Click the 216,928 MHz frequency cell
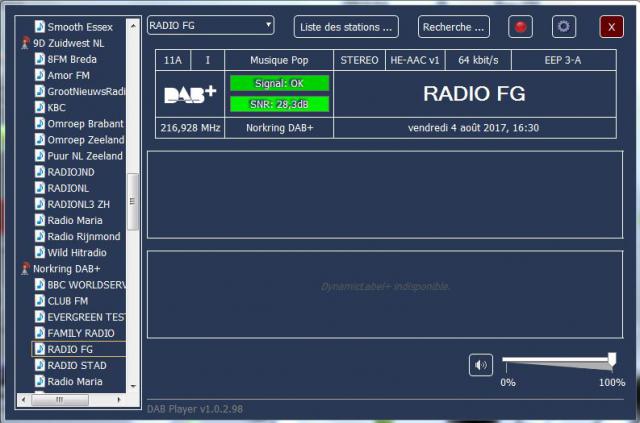This screenshot has height=423, width=640. 190,128
